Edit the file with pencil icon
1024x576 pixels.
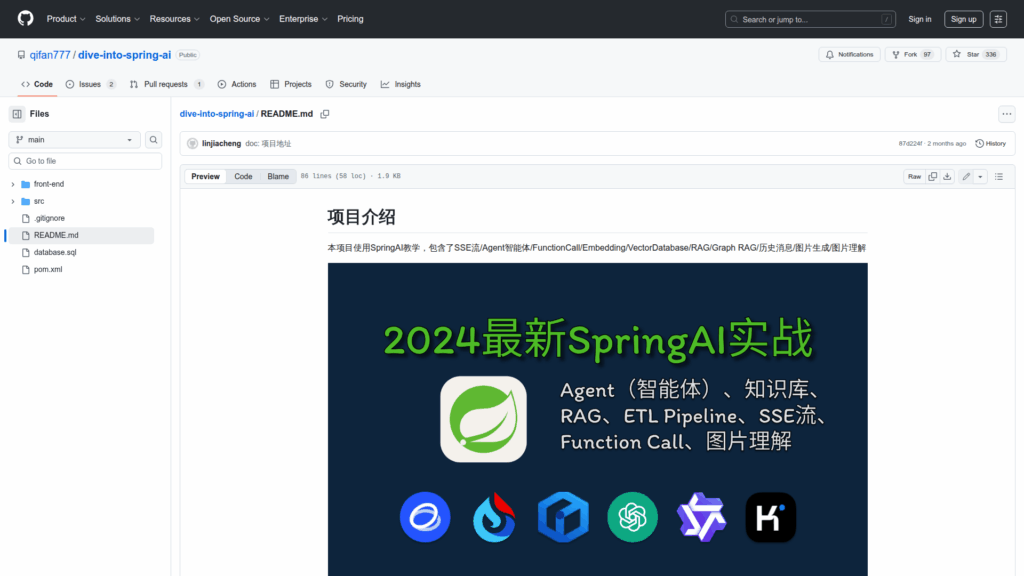coord(966,176)
